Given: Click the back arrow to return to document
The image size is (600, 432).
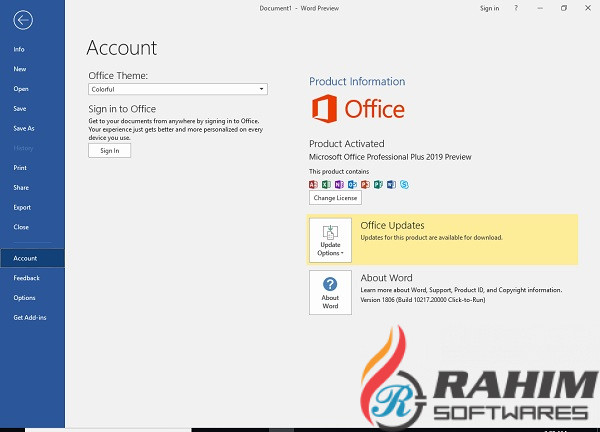Looking at the screenshot, I should pyautogui.click(x=23, y=20).
